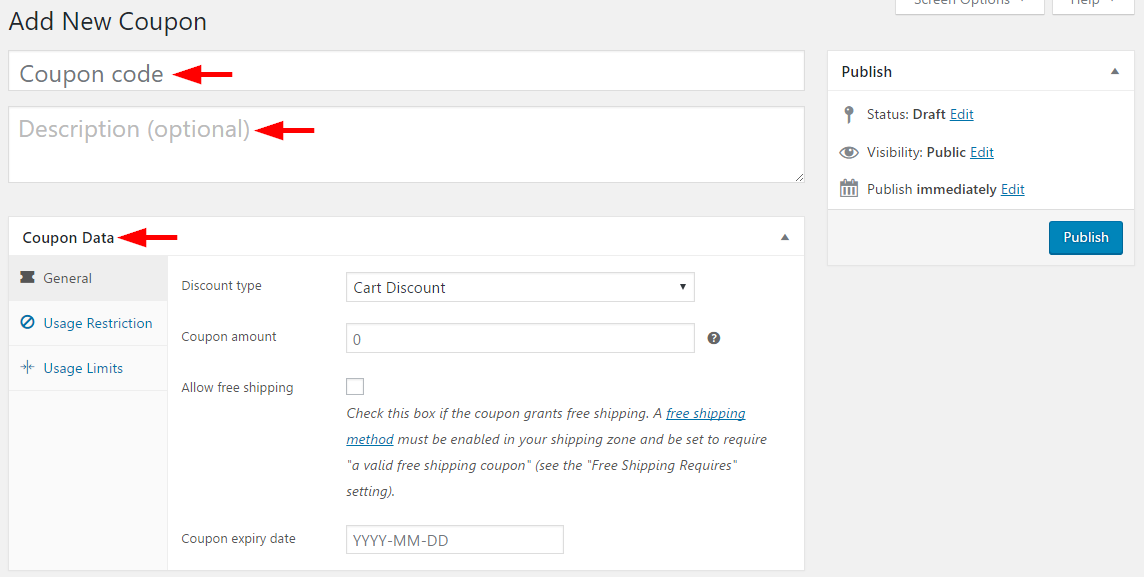Switch to the Usage Limits tab
The width and height of the screenshot is (1144, 577).
88,368
